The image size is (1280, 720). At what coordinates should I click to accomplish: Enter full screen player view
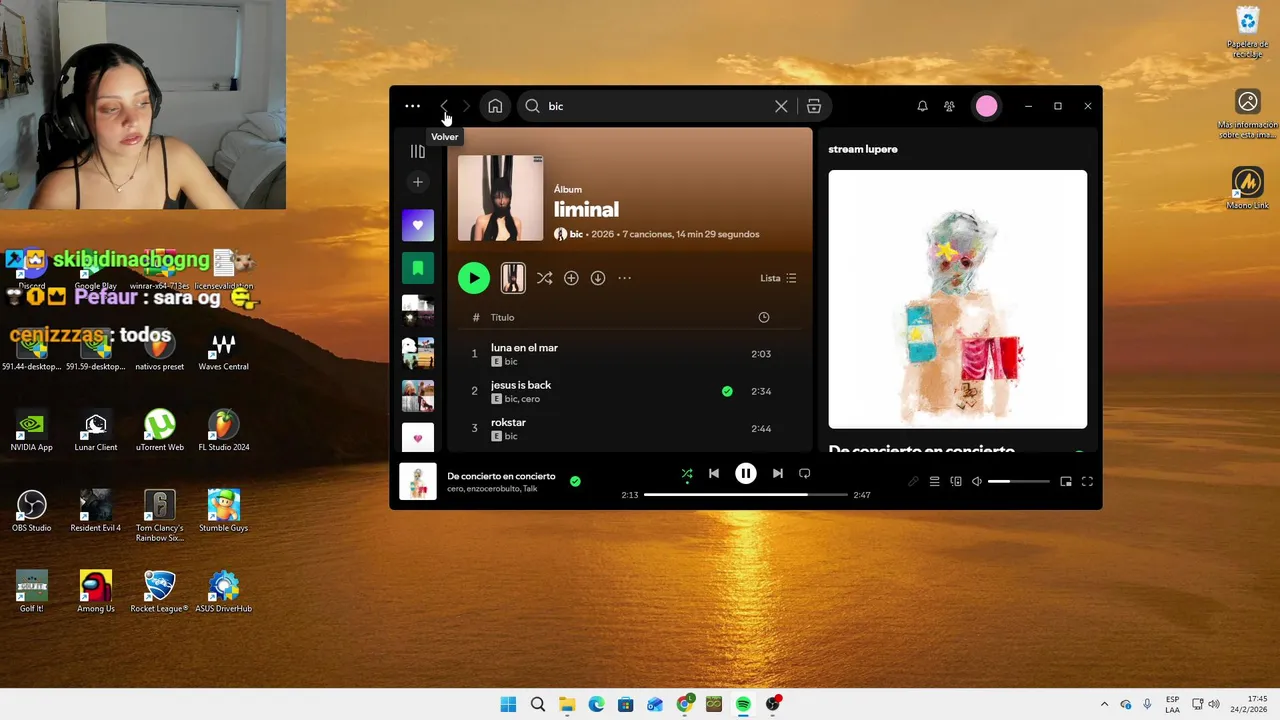point(1087,481)
